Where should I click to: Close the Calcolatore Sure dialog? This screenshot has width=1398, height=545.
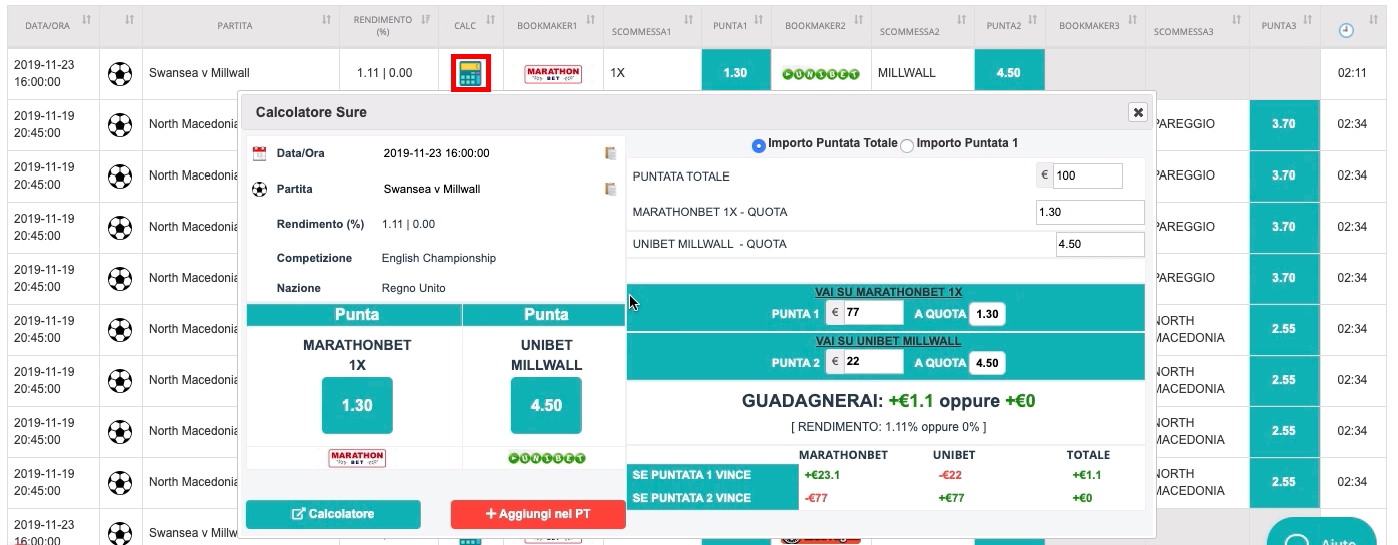1137,112
